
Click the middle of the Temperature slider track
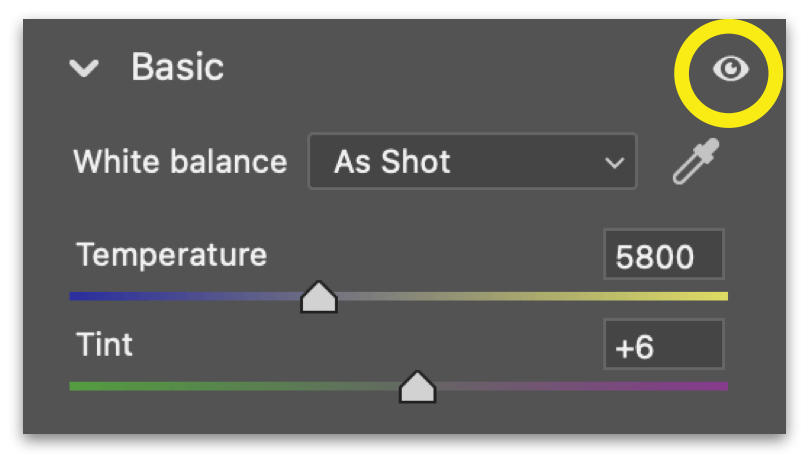click(399, 296)
